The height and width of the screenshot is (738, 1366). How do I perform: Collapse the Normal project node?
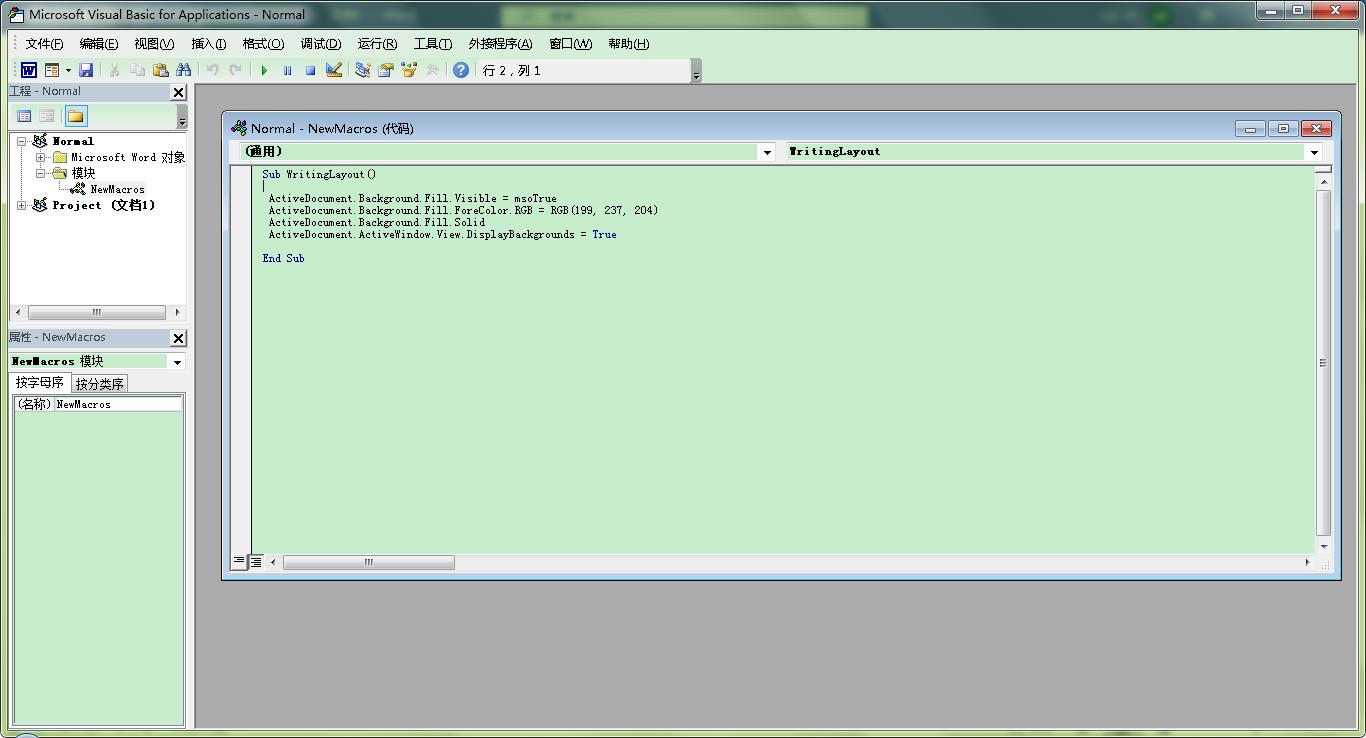coord(22,141)
